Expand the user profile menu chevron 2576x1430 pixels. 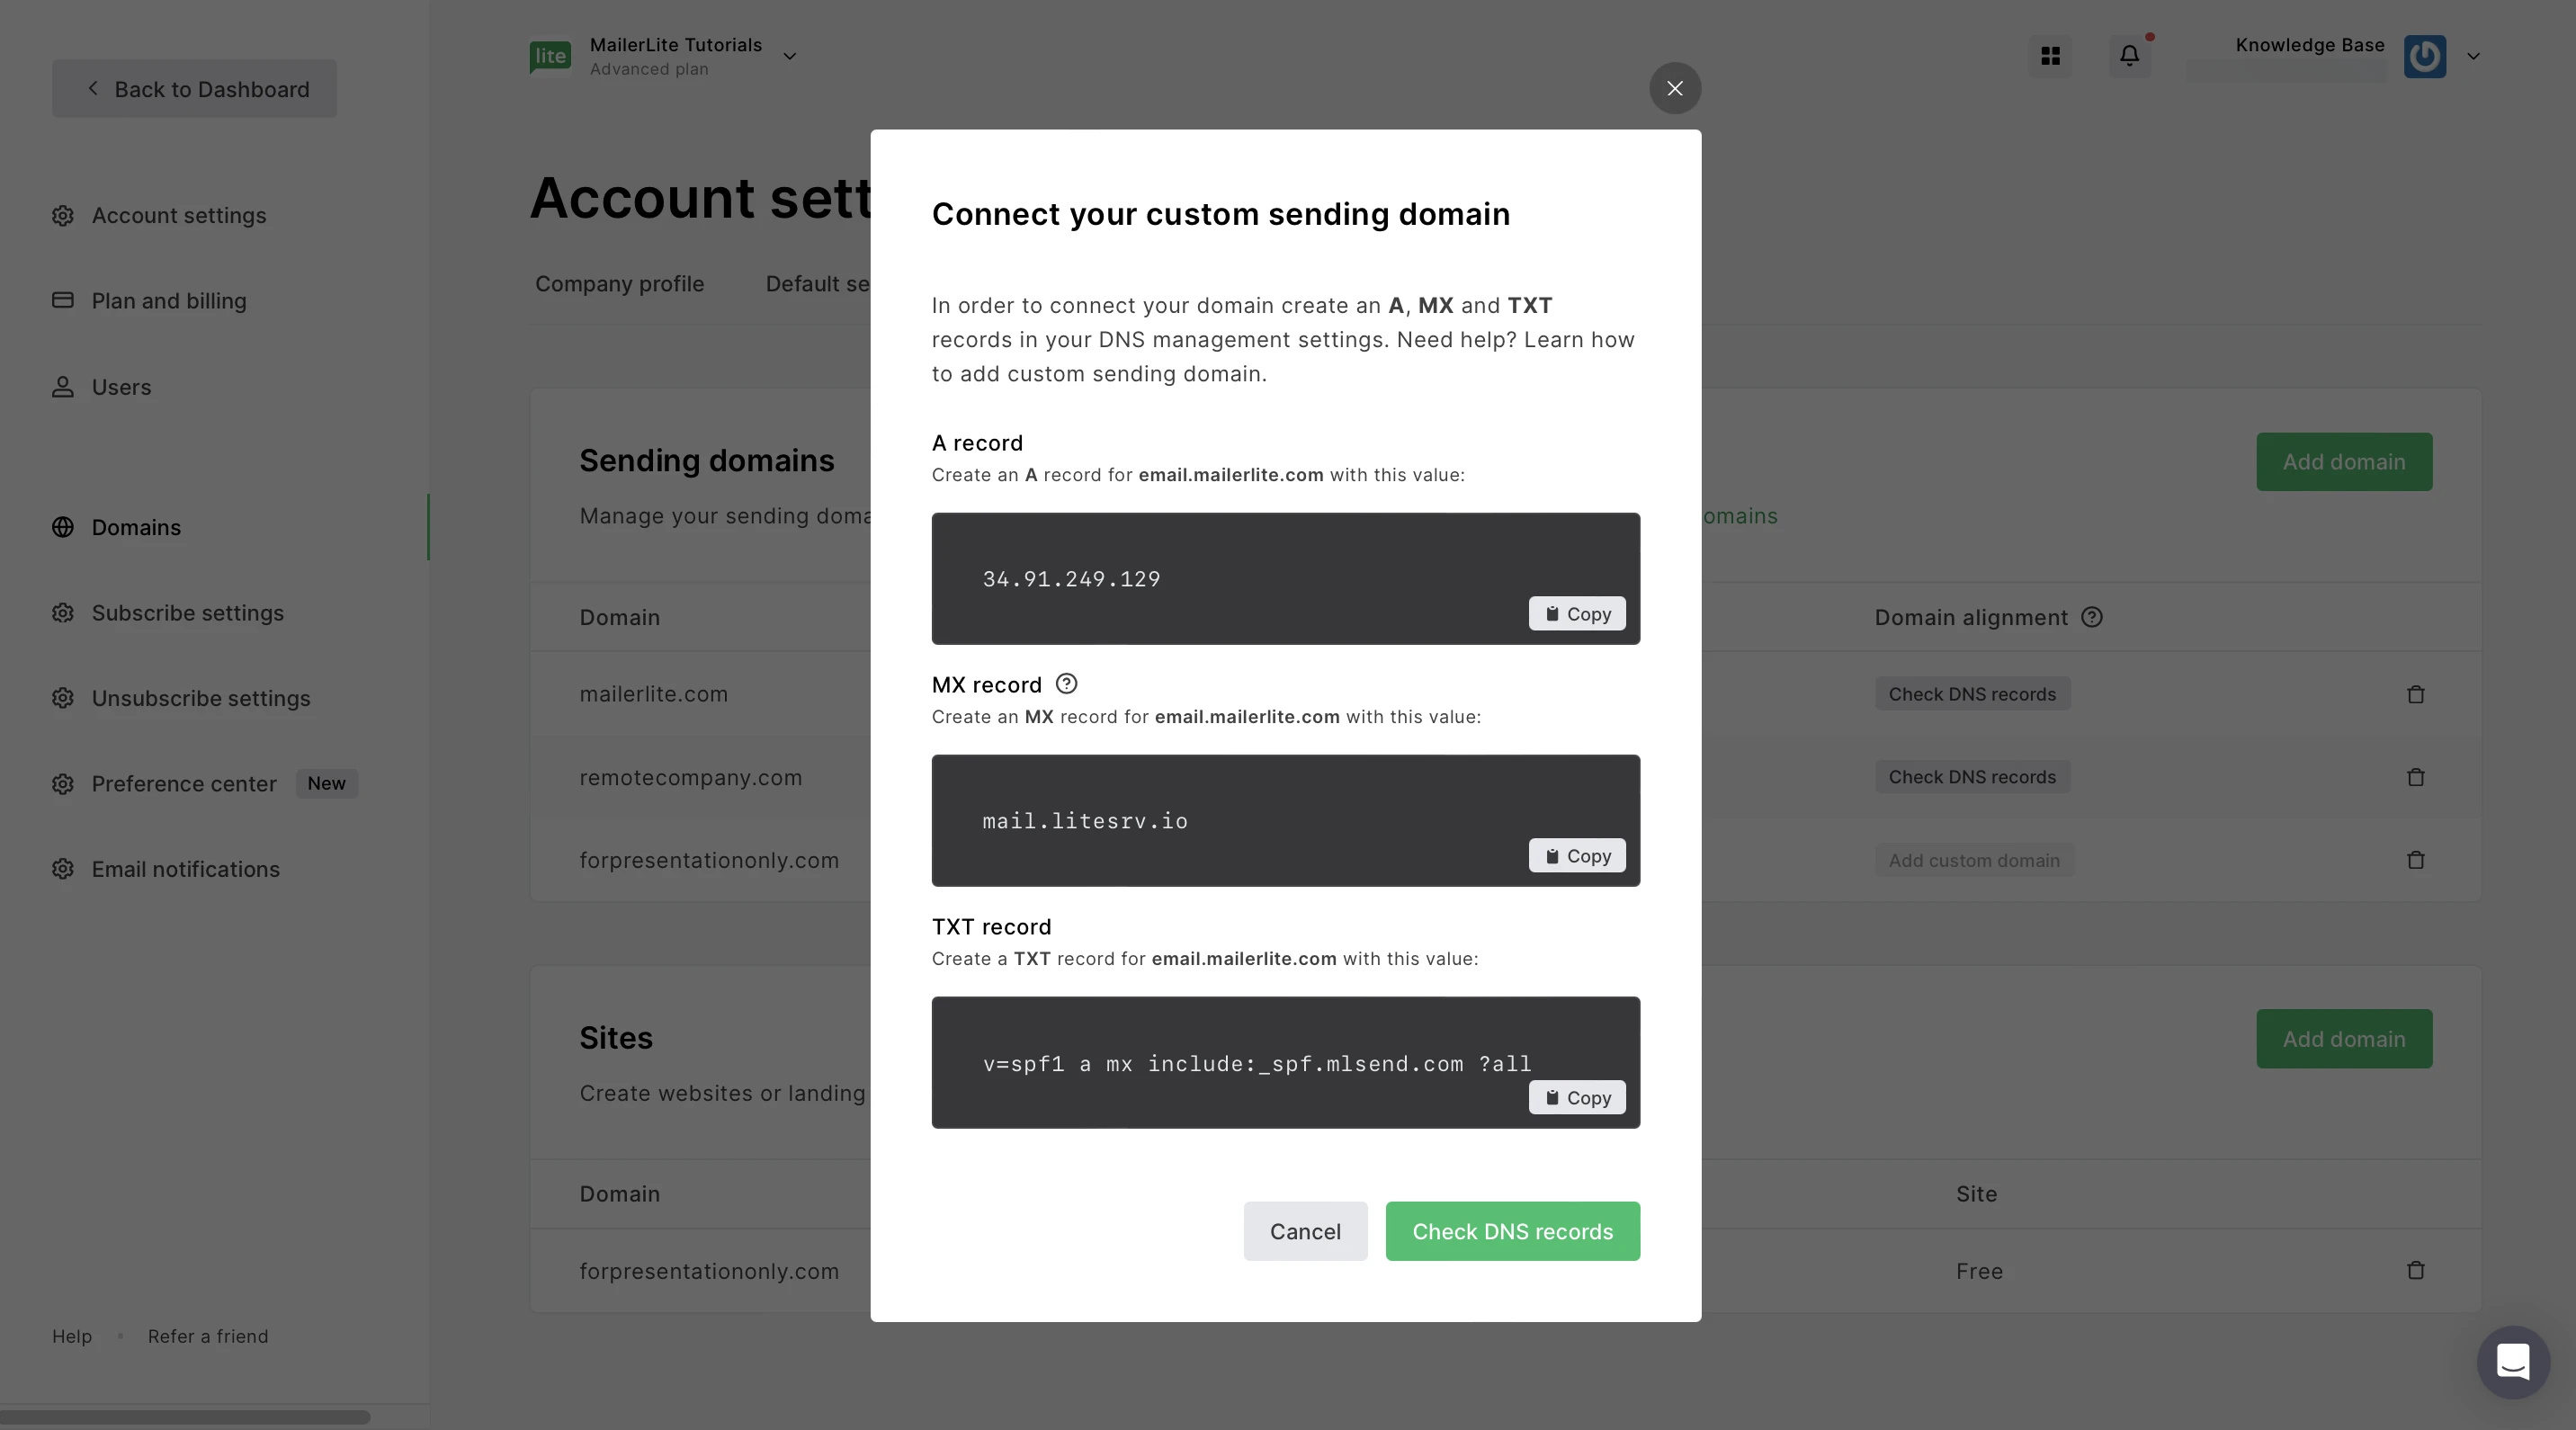click(2473, 56)
